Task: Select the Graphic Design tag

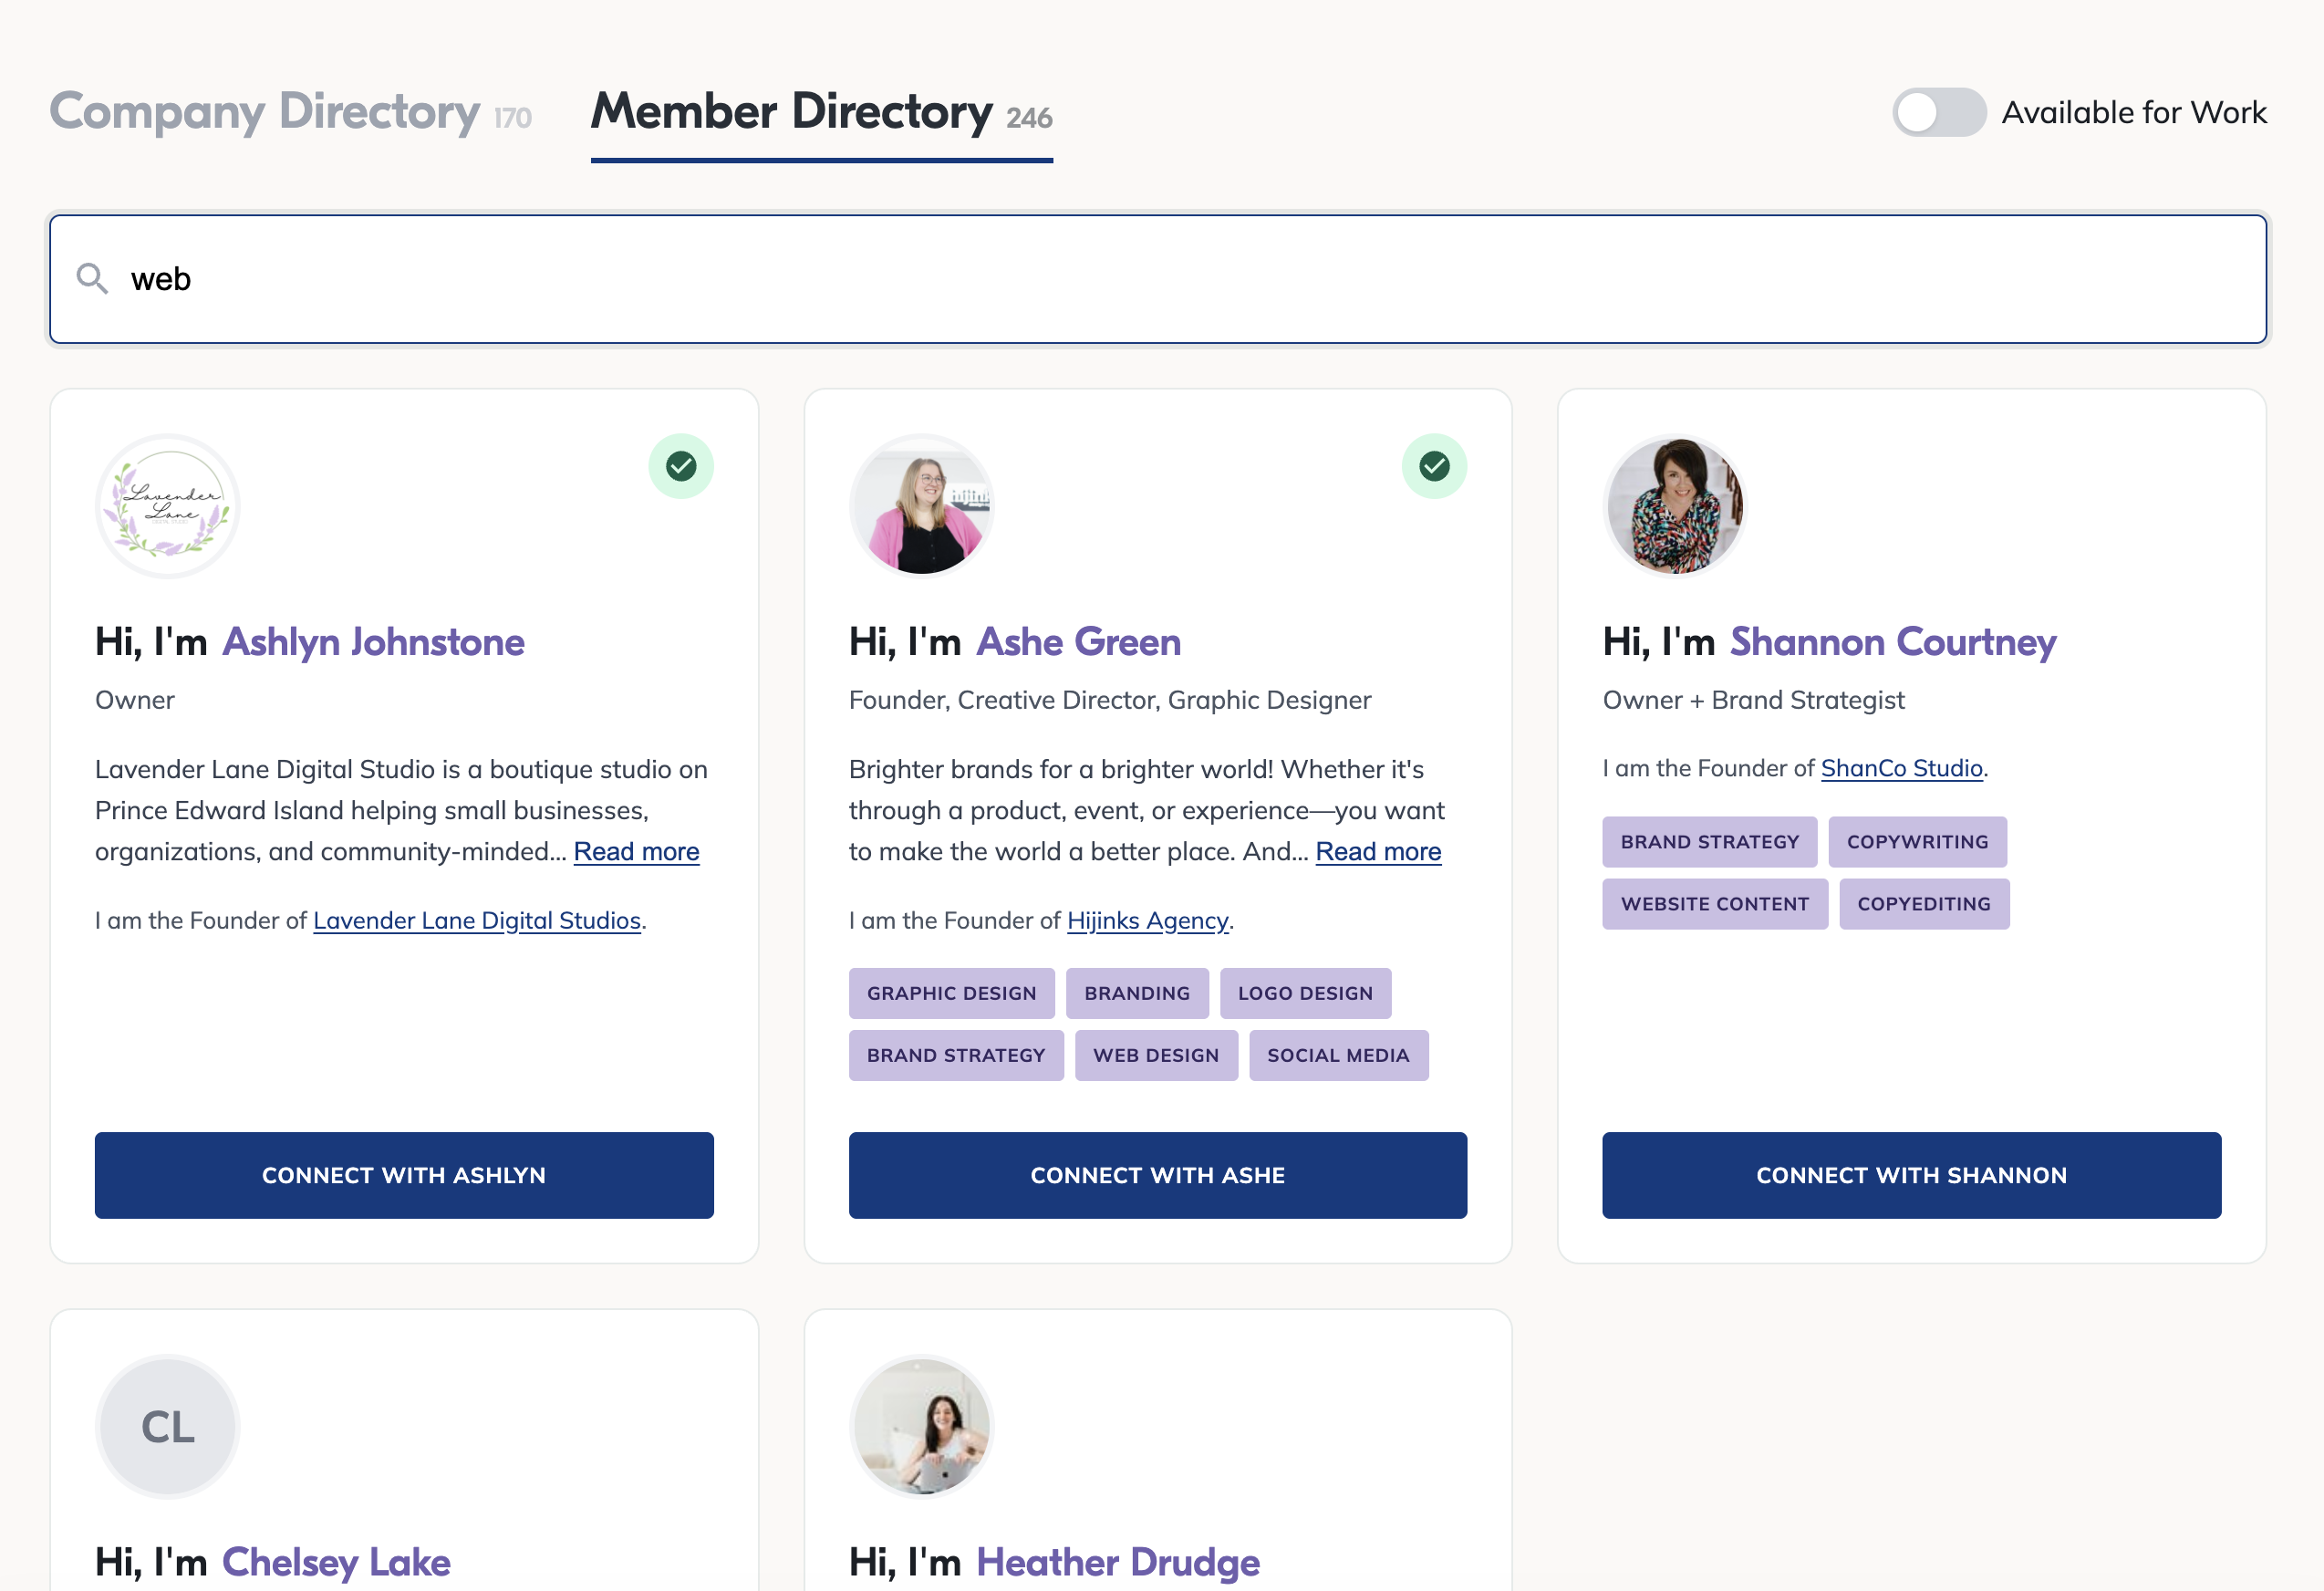Action: pyautogui.click(x=951, y=993)
